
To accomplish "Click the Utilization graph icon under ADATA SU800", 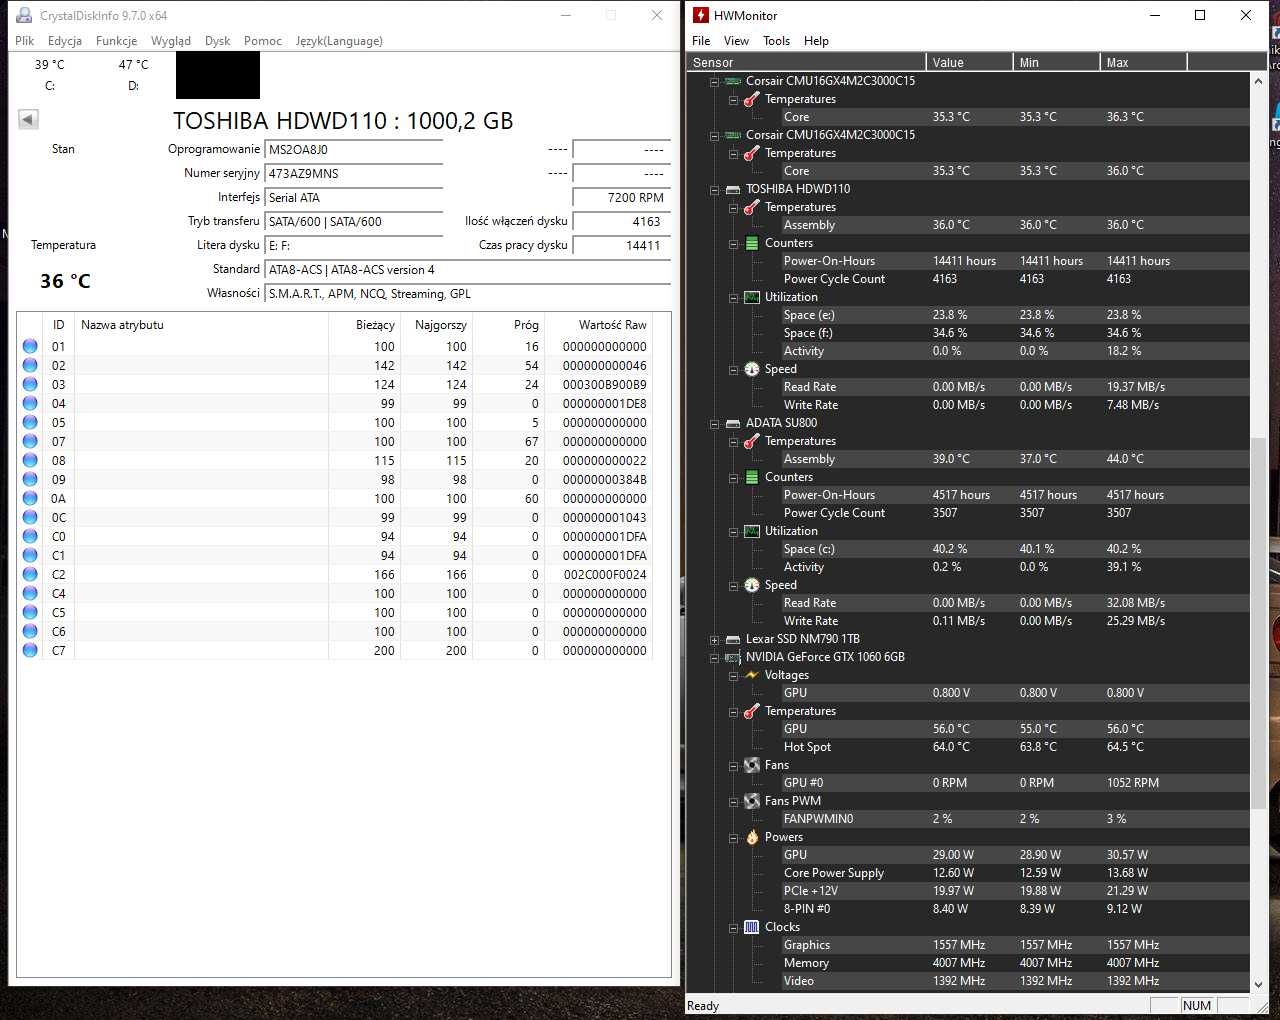I will [751, 531].
